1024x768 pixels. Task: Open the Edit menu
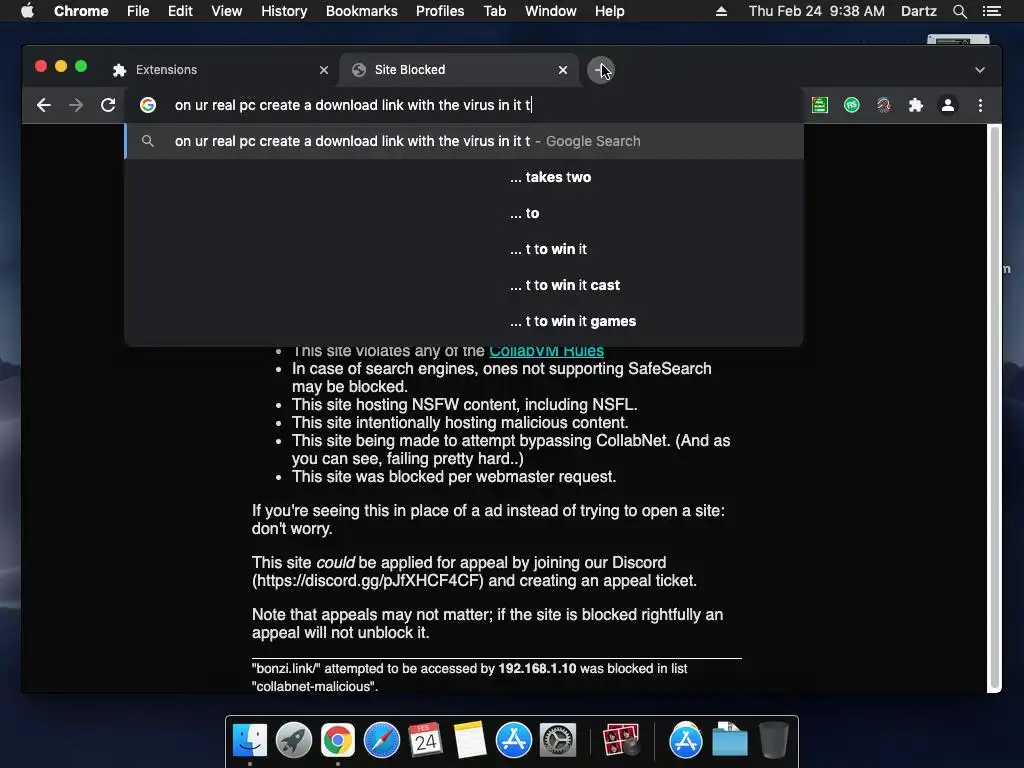tap(180, 11)
